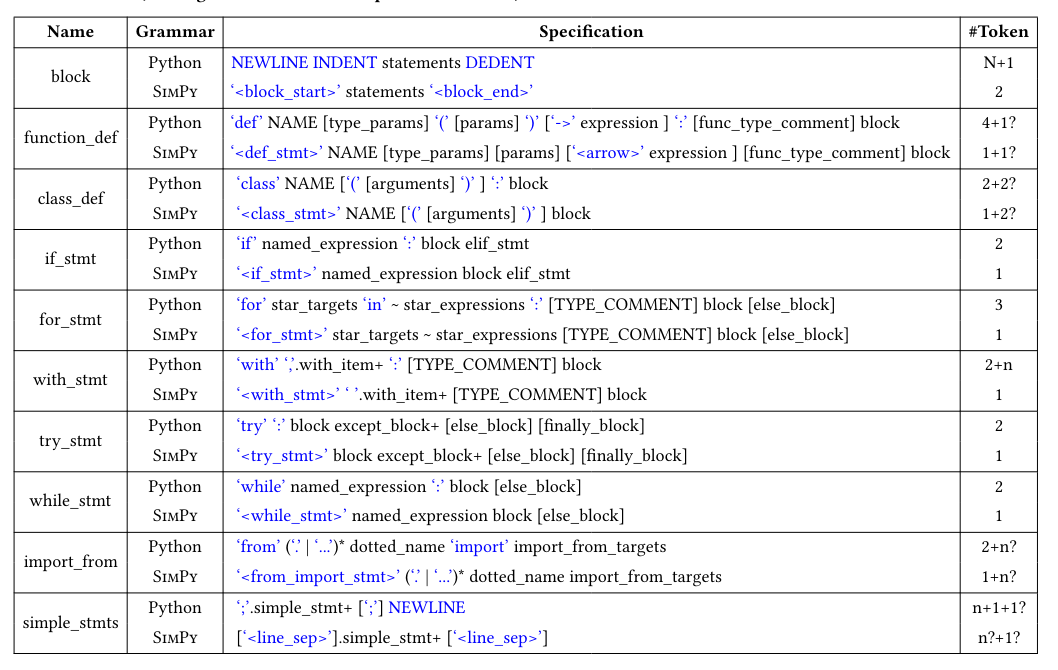Screen dimensions: 1058x670
Task: Click the blue 'class' keyword
Action: click(x=258, y=184)
